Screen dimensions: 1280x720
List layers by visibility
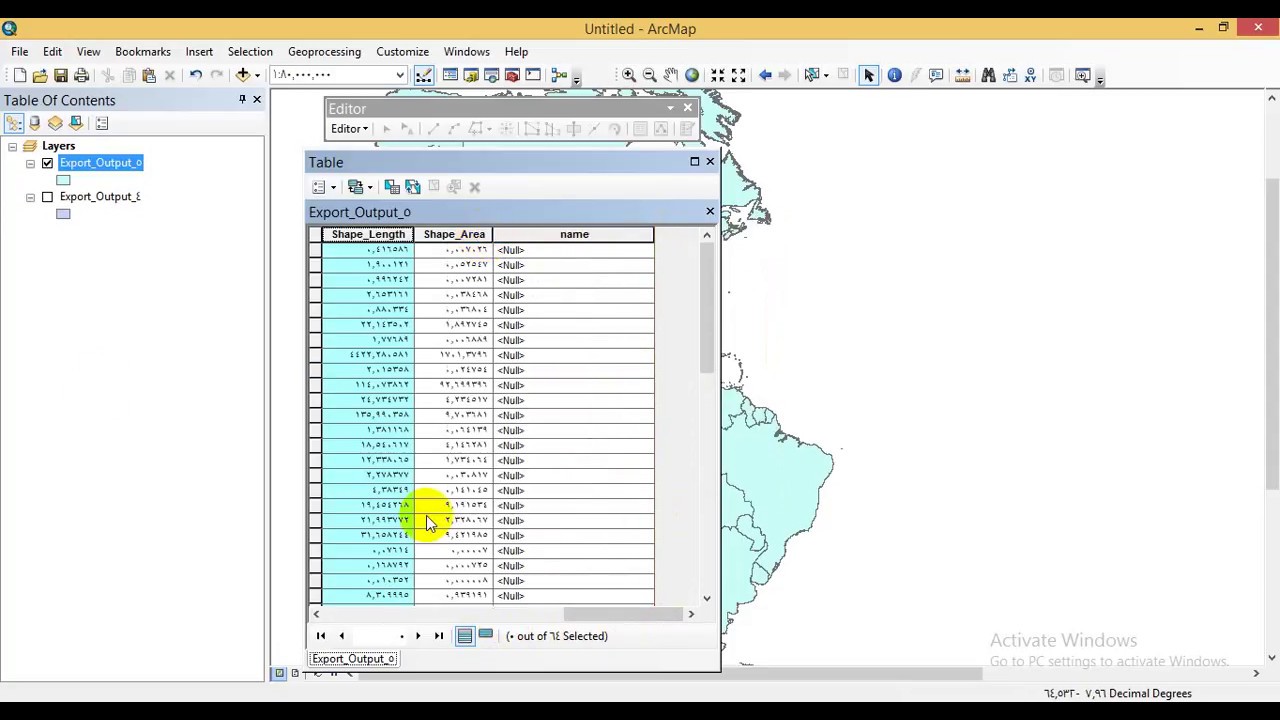tap(55, 123)
